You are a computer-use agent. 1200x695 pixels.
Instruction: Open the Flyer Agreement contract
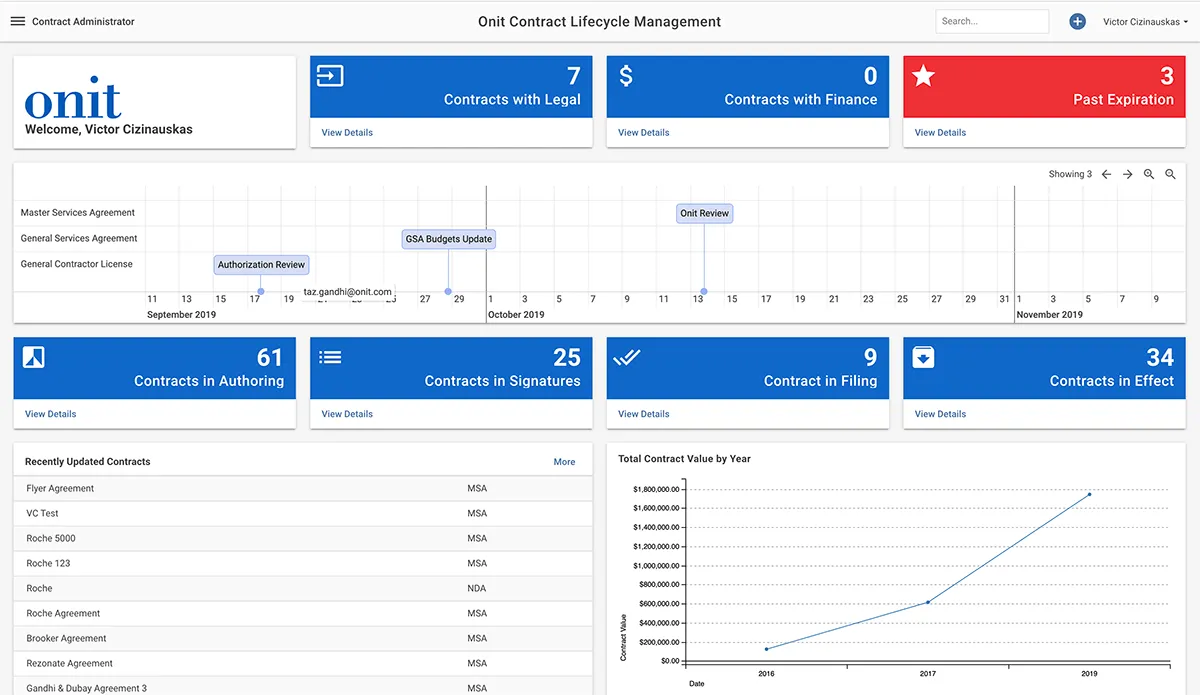click(x=60, y=488)
